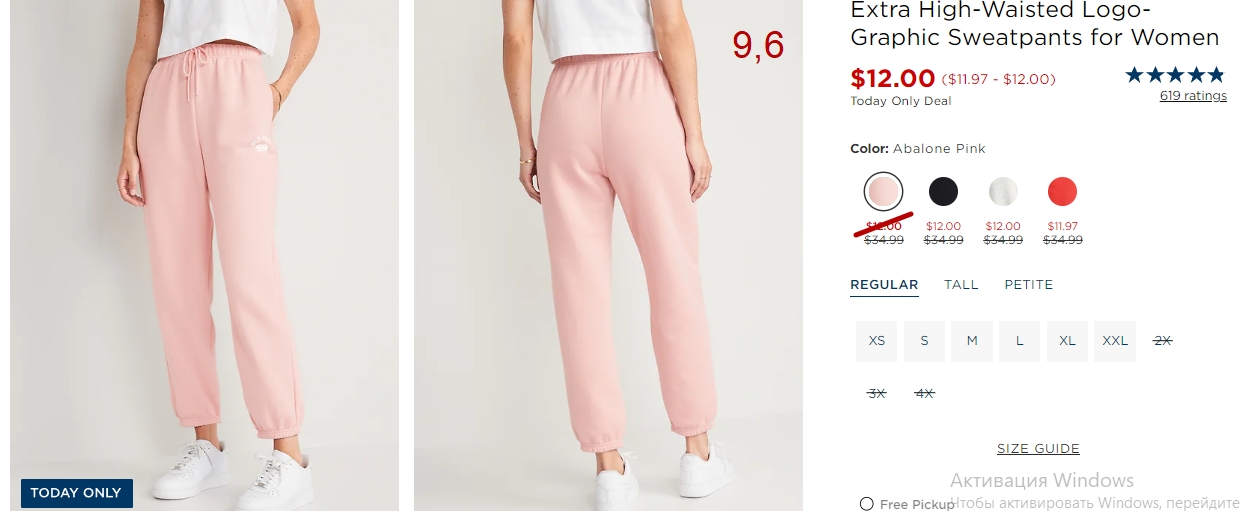Select size M
Screen dimensions: 1245x511
(x=972, y=341)
